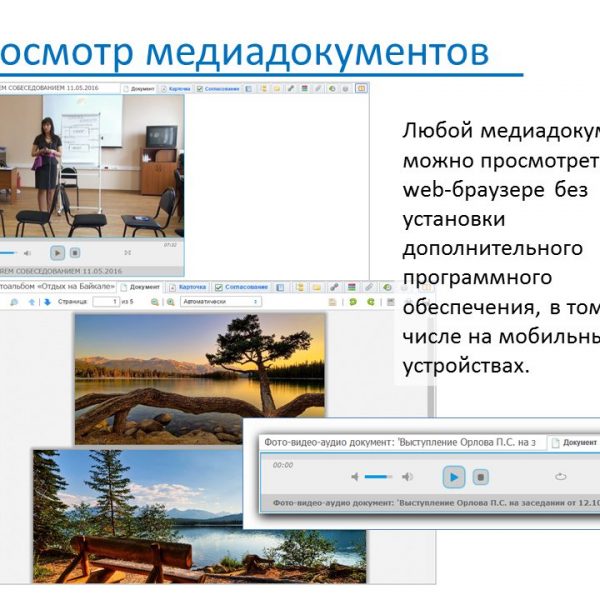Click the fullscreen icon in top video player

click(128, 253)
